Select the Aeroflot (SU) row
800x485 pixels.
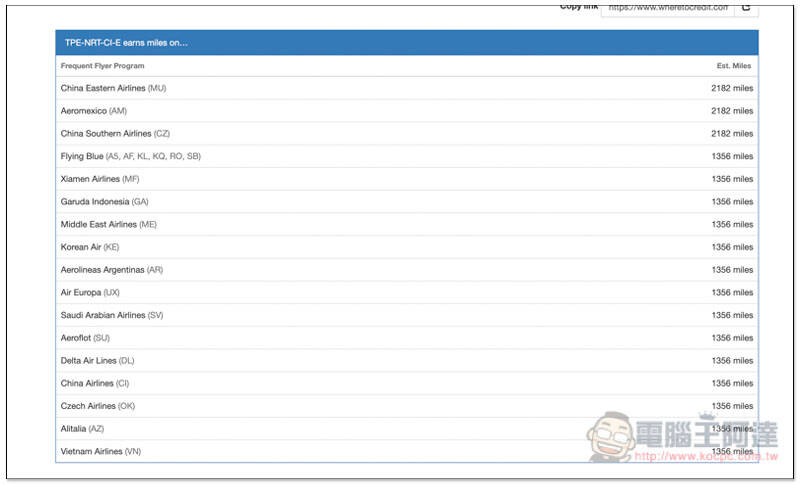pos(407,338)
